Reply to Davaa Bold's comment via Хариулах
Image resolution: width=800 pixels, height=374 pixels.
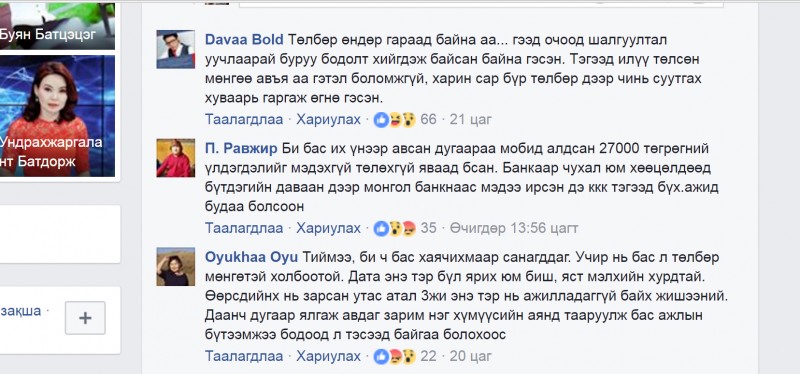click(329, 120)
